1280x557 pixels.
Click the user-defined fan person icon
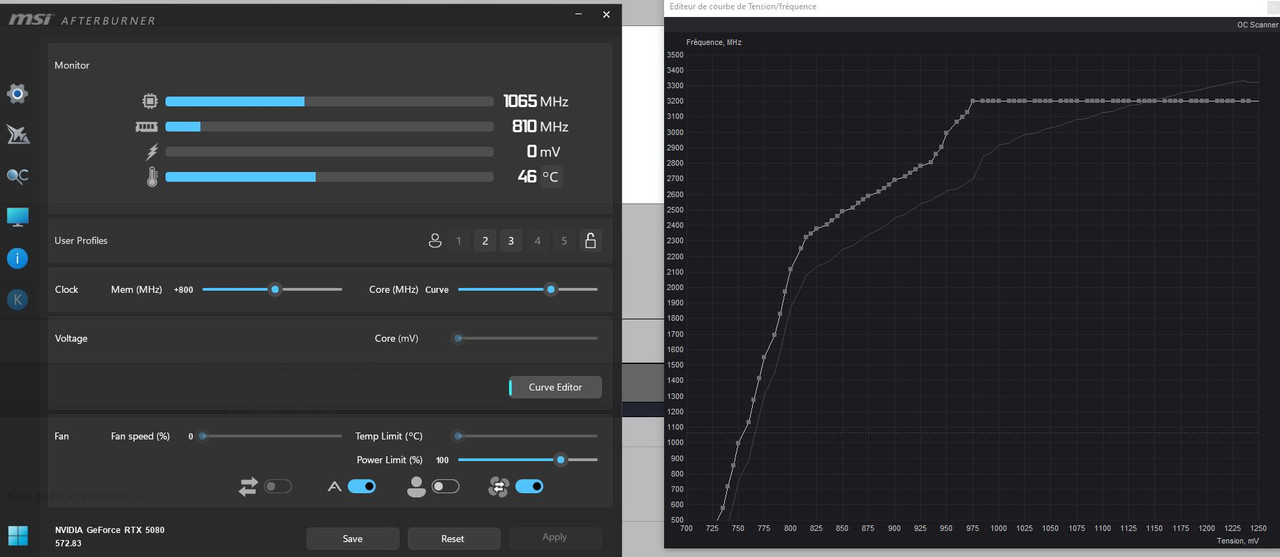pyautogui.click(x=417, y=487)
